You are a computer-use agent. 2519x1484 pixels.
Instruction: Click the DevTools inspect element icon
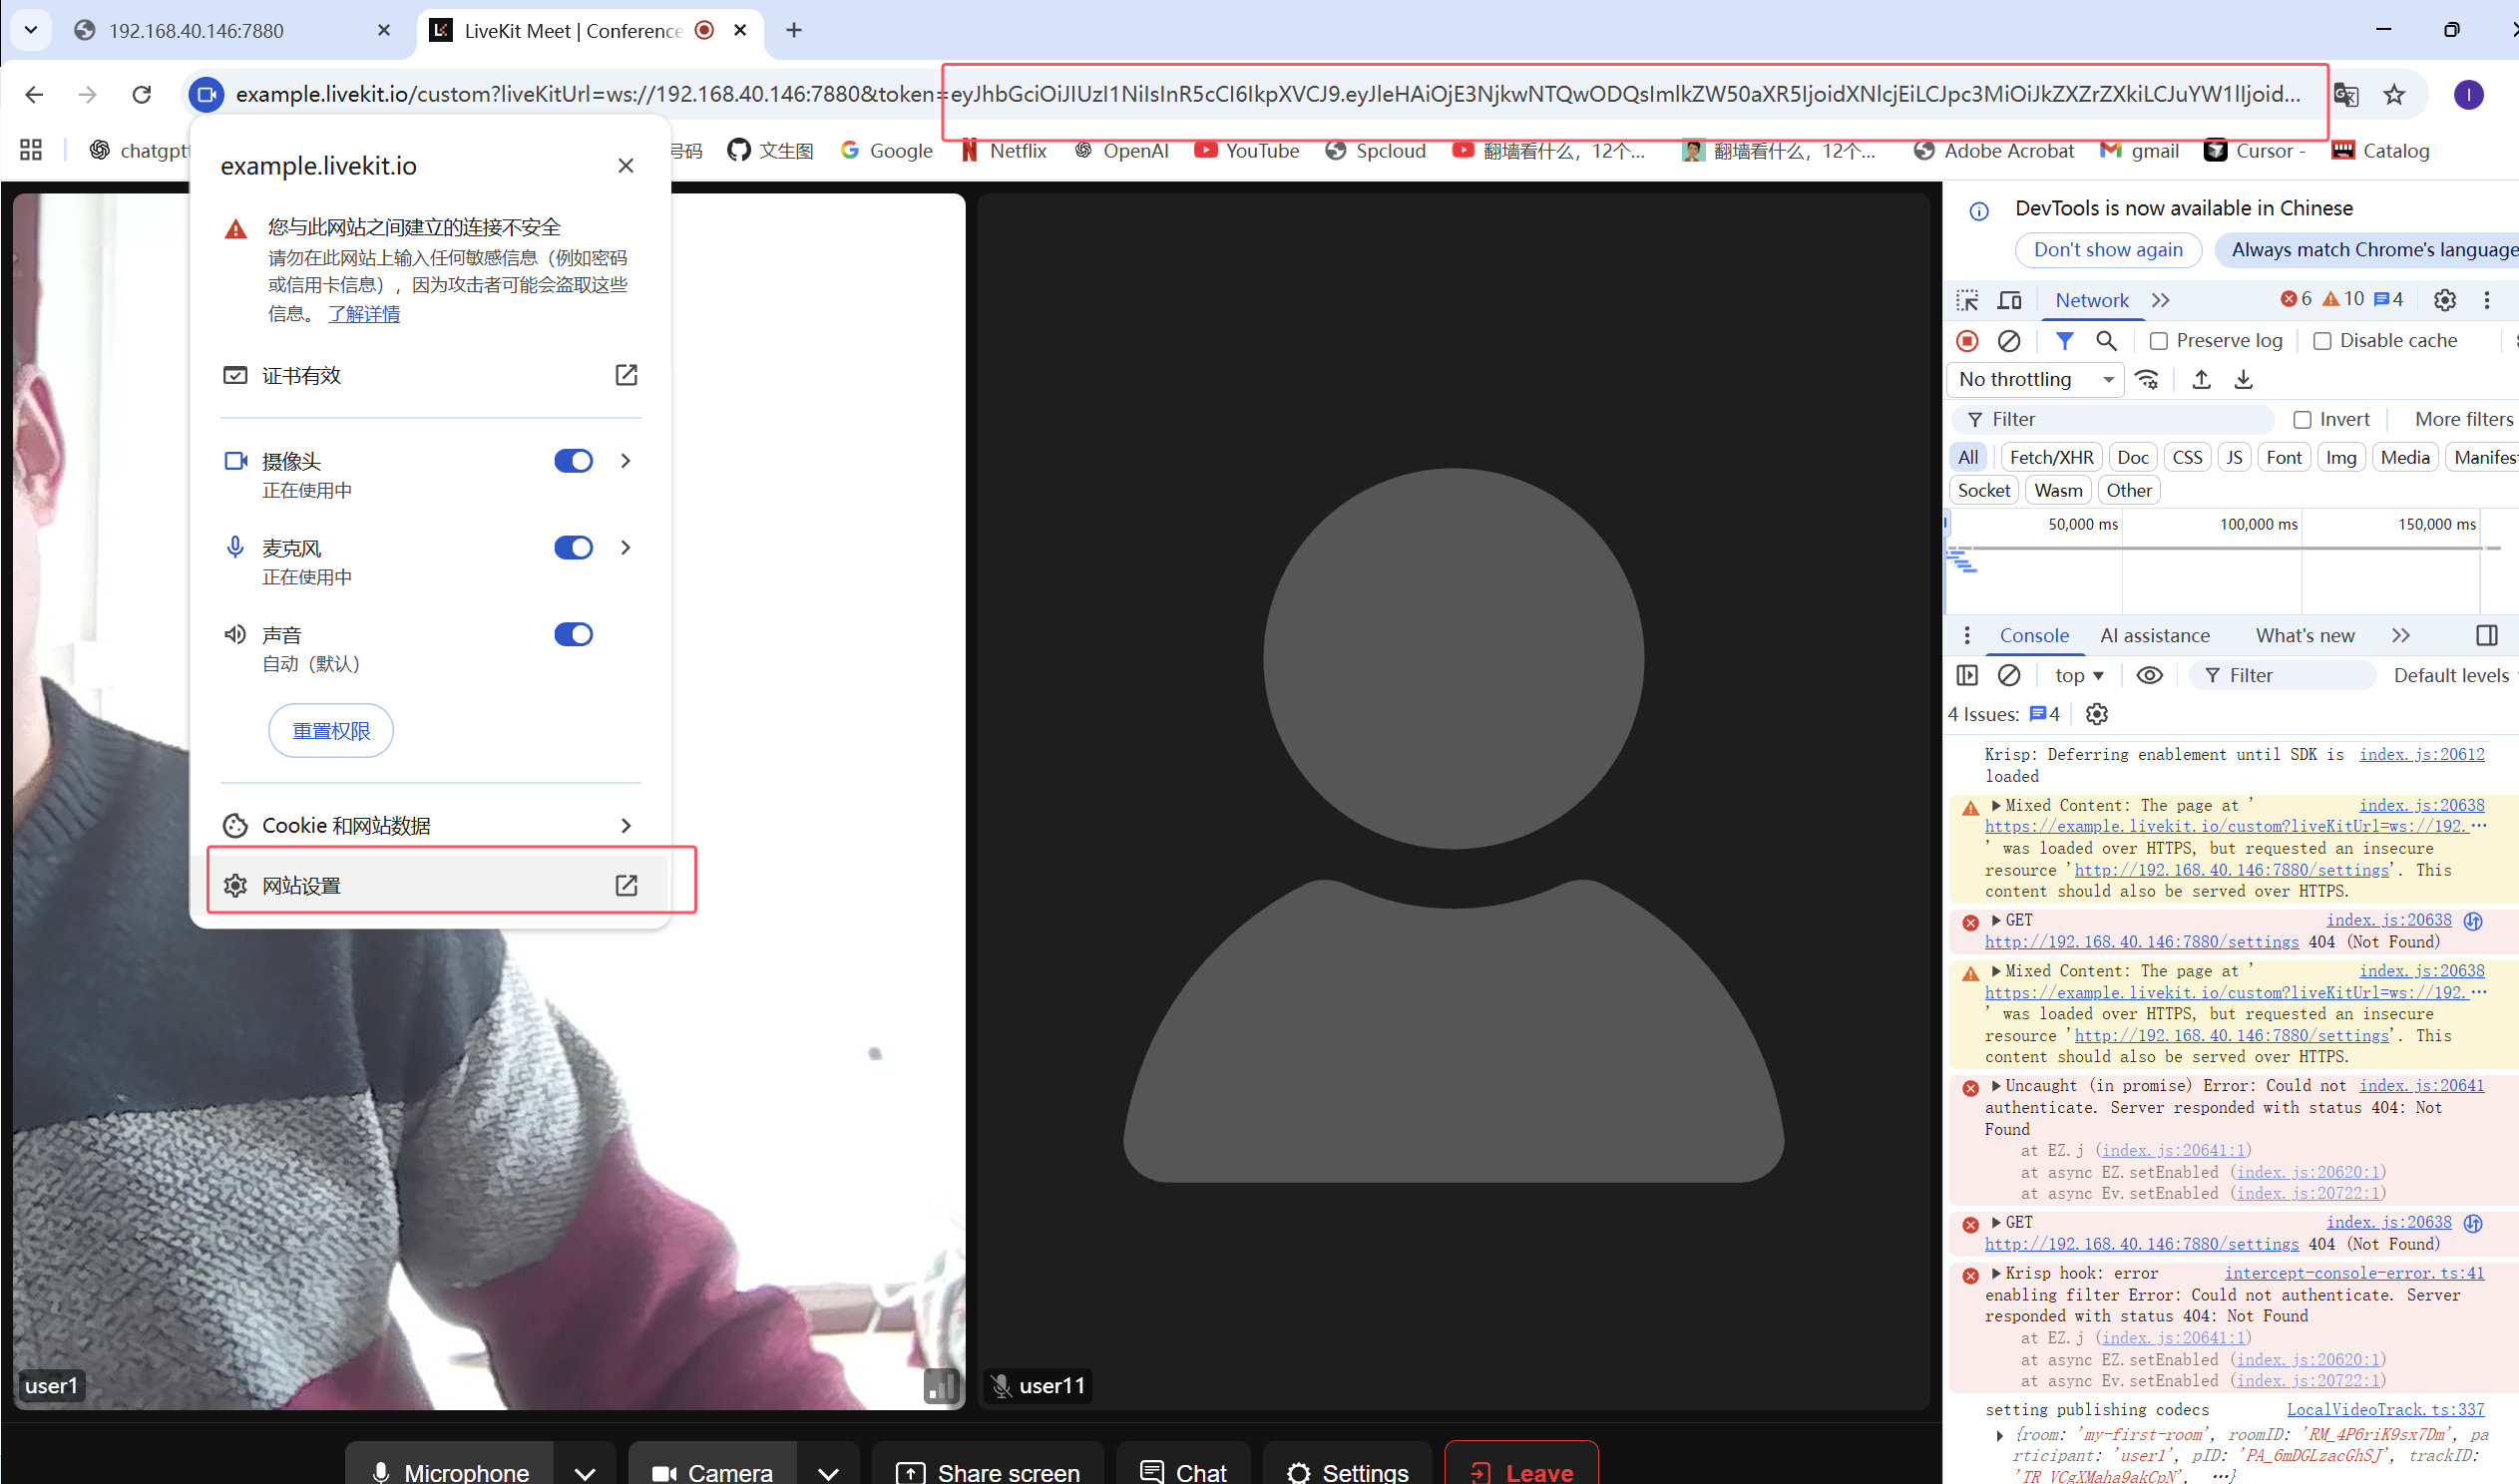click(1967, 300)
